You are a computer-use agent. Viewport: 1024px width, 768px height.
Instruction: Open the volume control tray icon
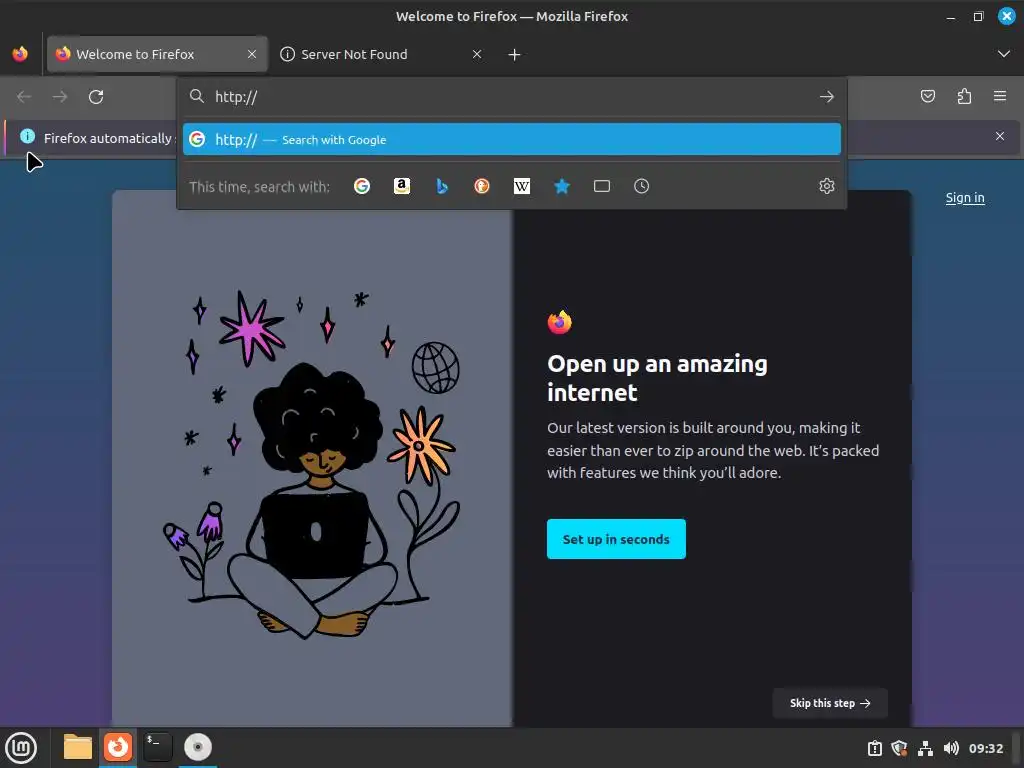951,748
